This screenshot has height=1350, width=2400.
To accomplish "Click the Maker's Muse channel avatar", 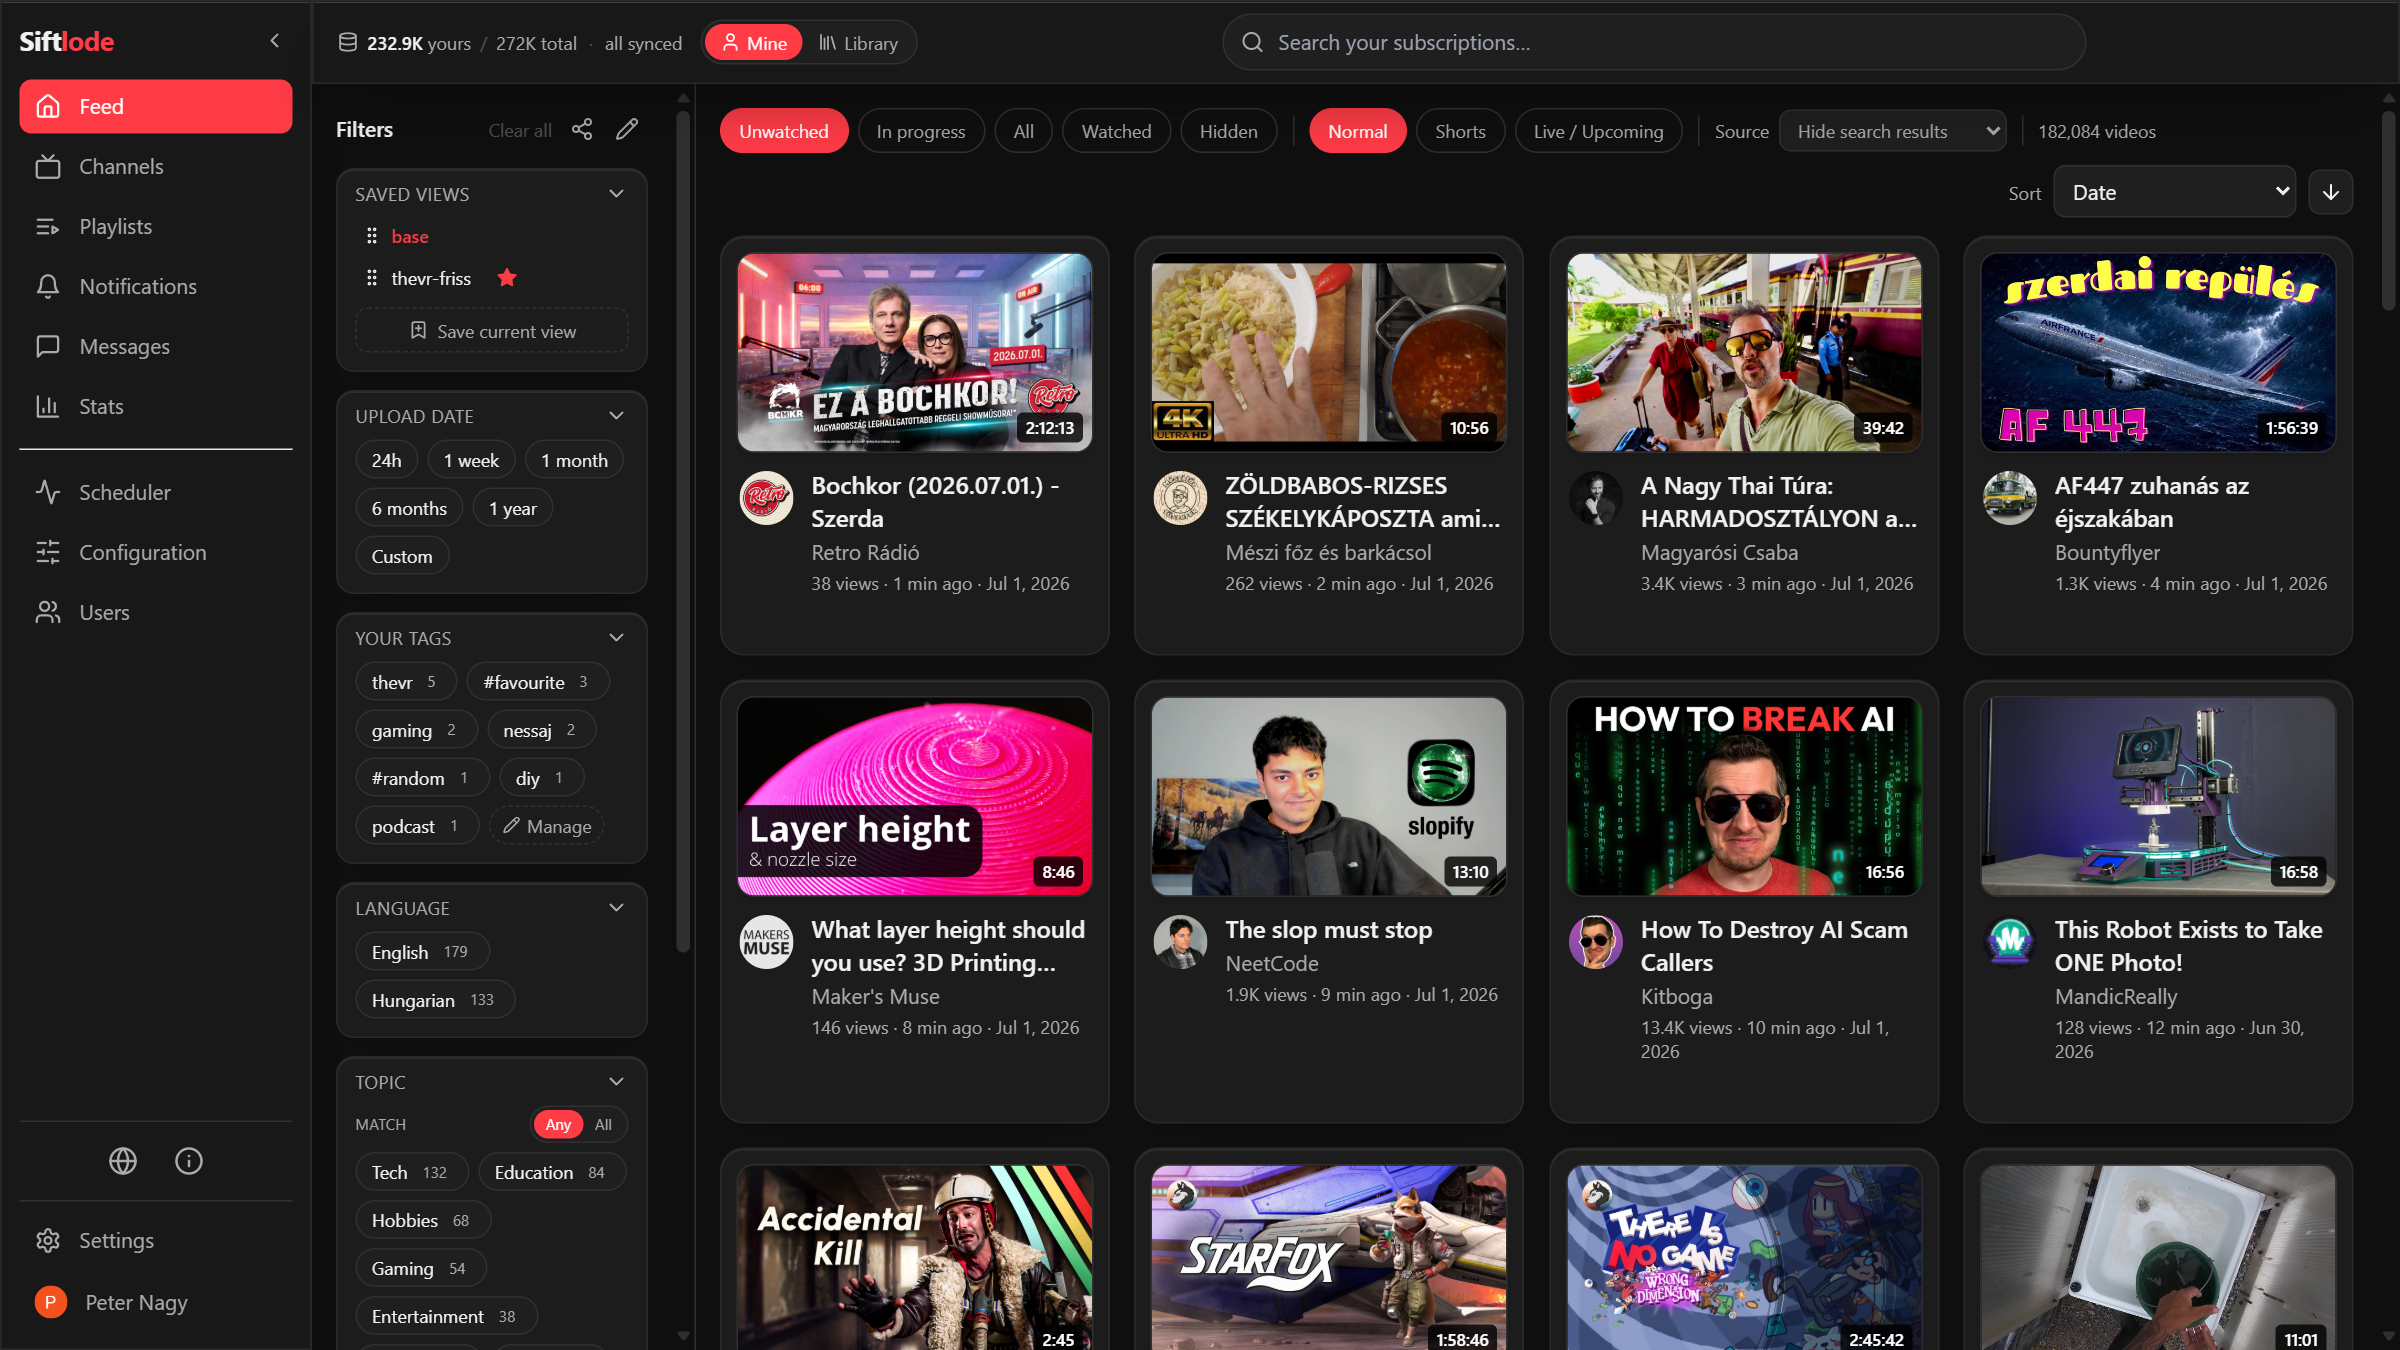I will pos(767,942).
